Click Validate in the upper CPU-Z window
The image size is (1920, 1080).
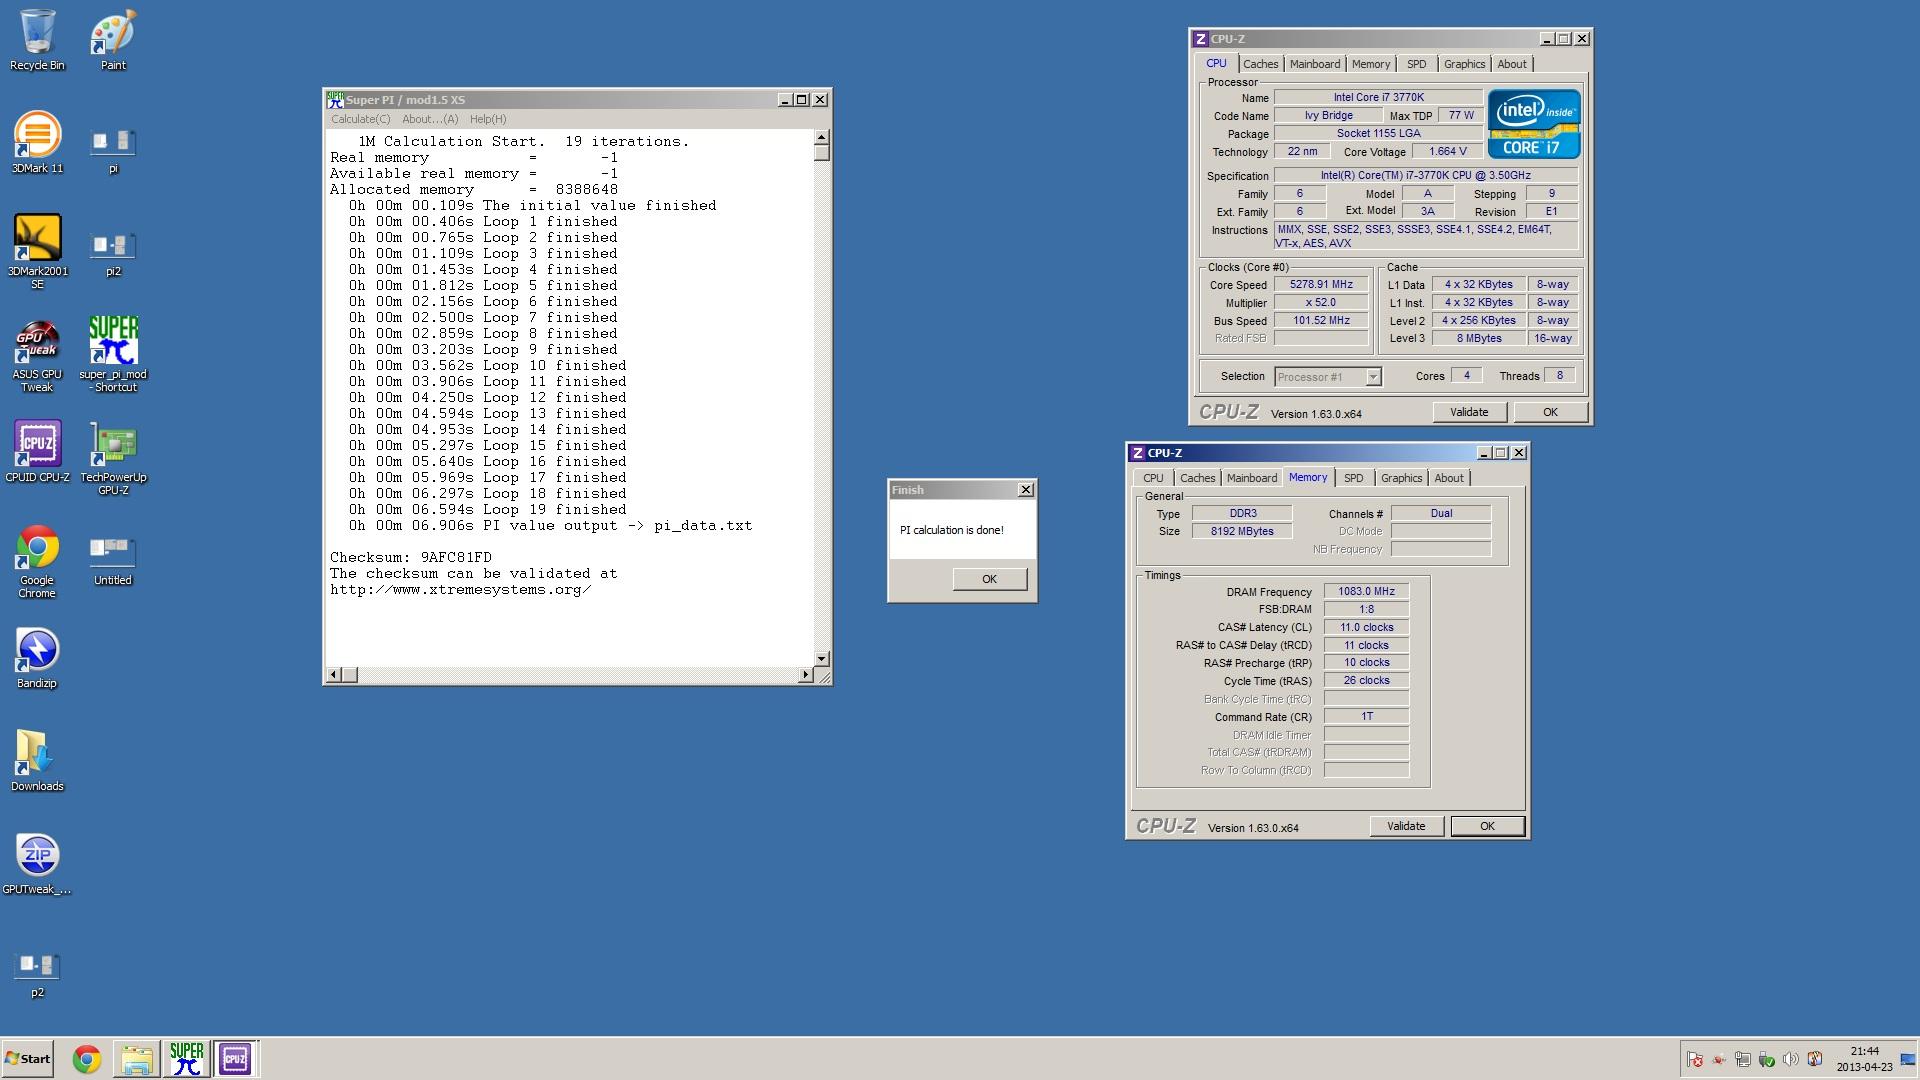pos(1469,412)
